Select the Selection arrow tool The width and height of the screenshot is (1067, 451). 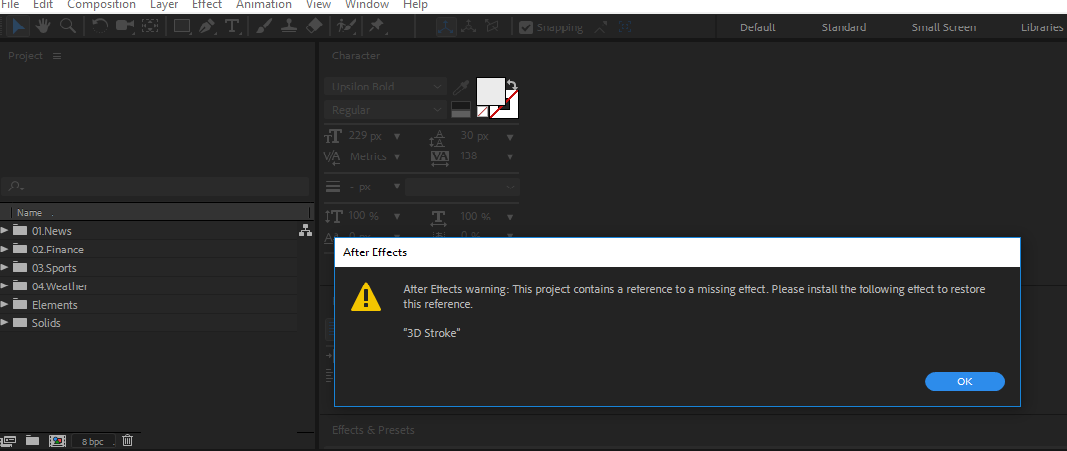click(18, 27)
